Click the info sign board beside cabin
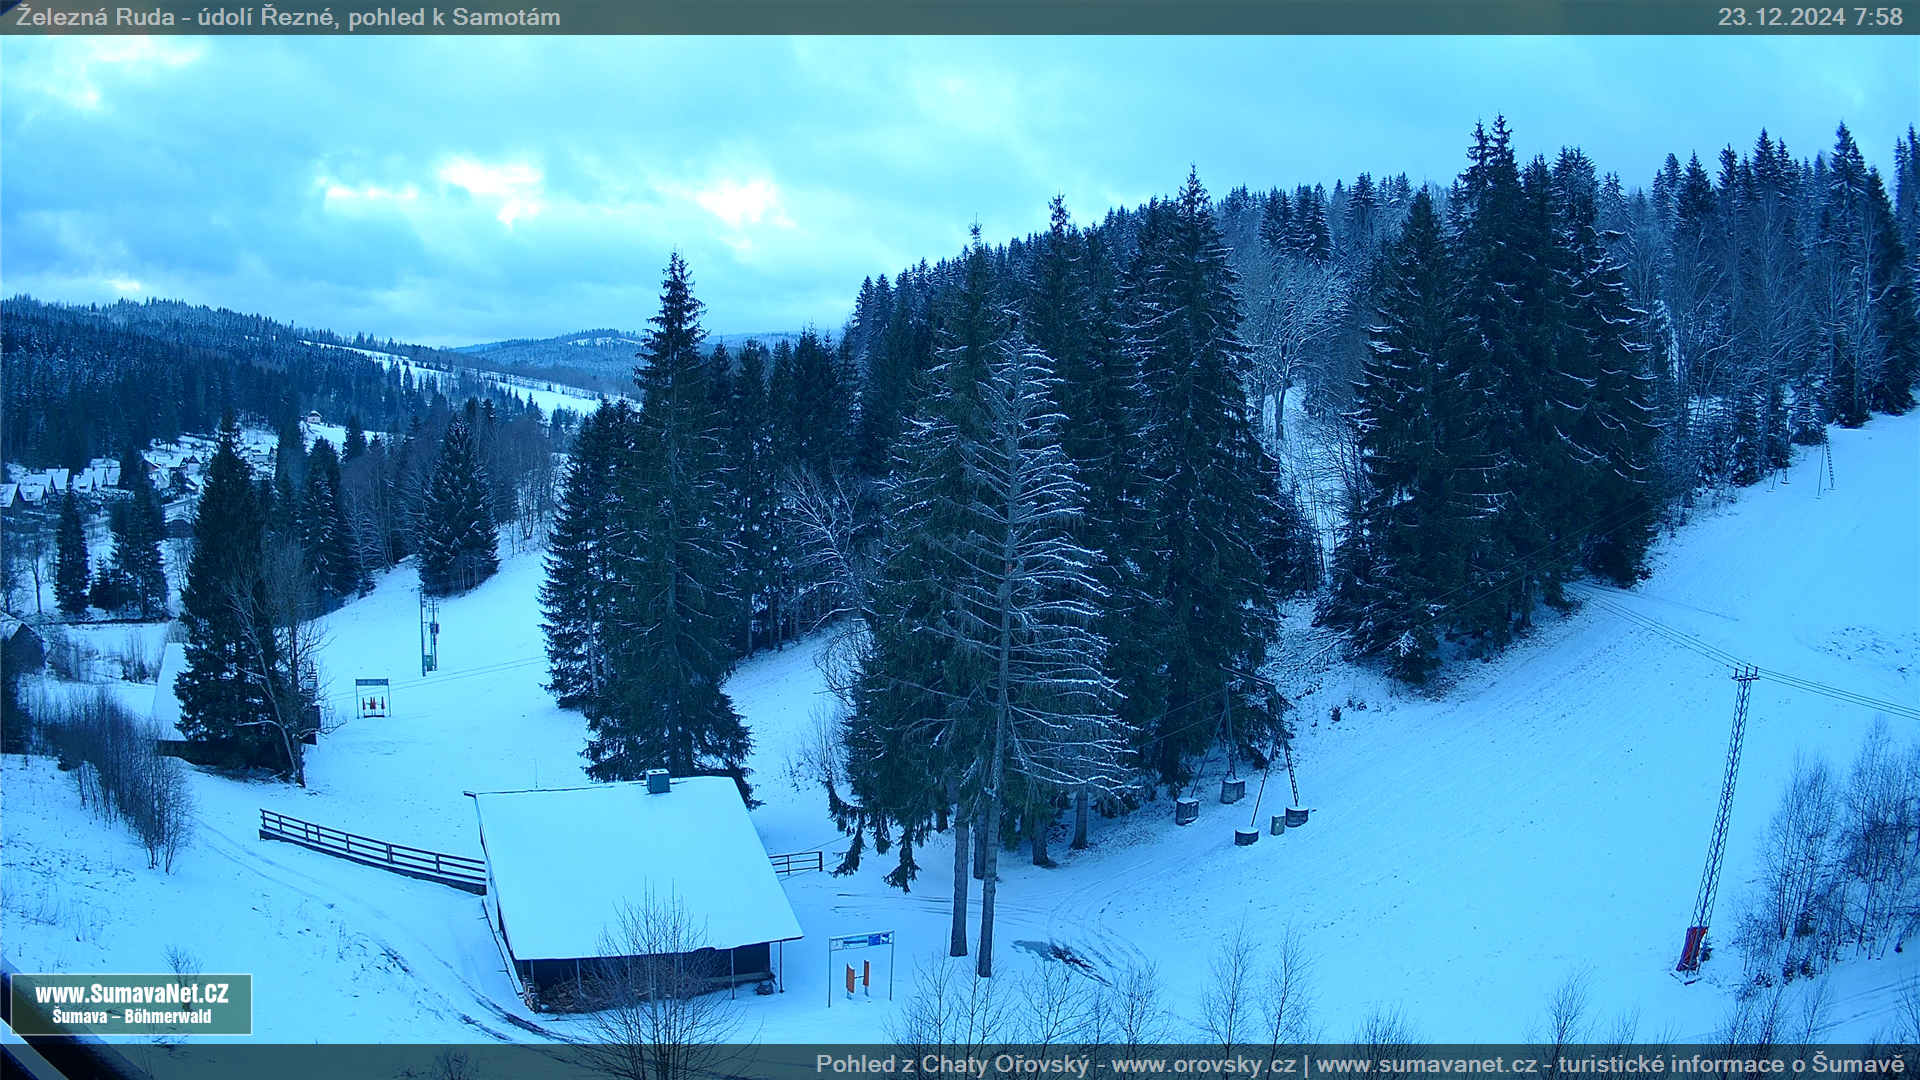The width and height of the screenshot is (1920, 1080). click(x=861, y=942)
